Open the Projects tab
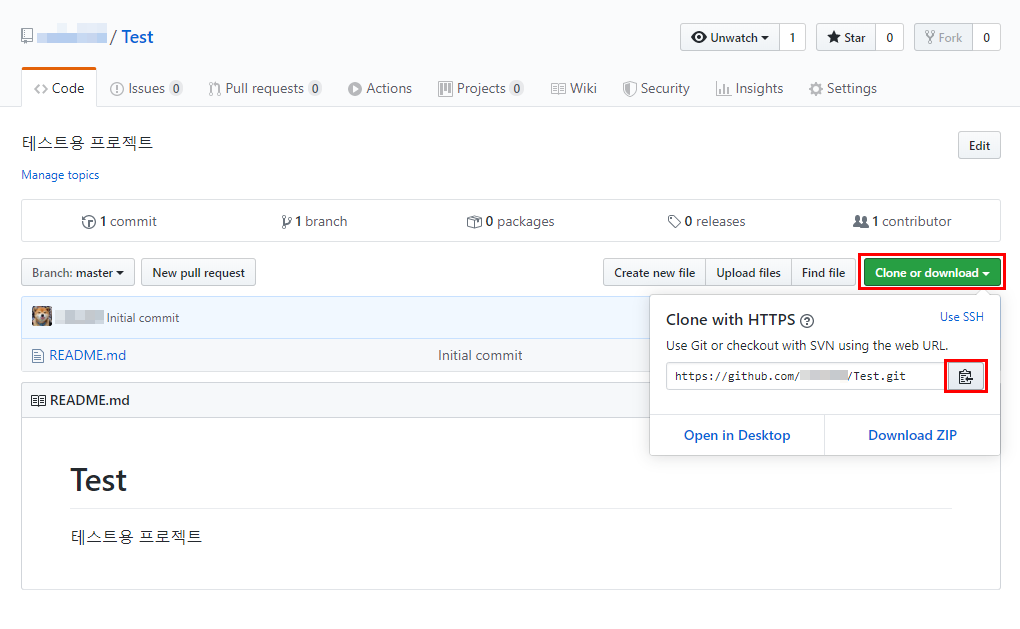This screenshot has width=1020, height=629. (481, 88)
